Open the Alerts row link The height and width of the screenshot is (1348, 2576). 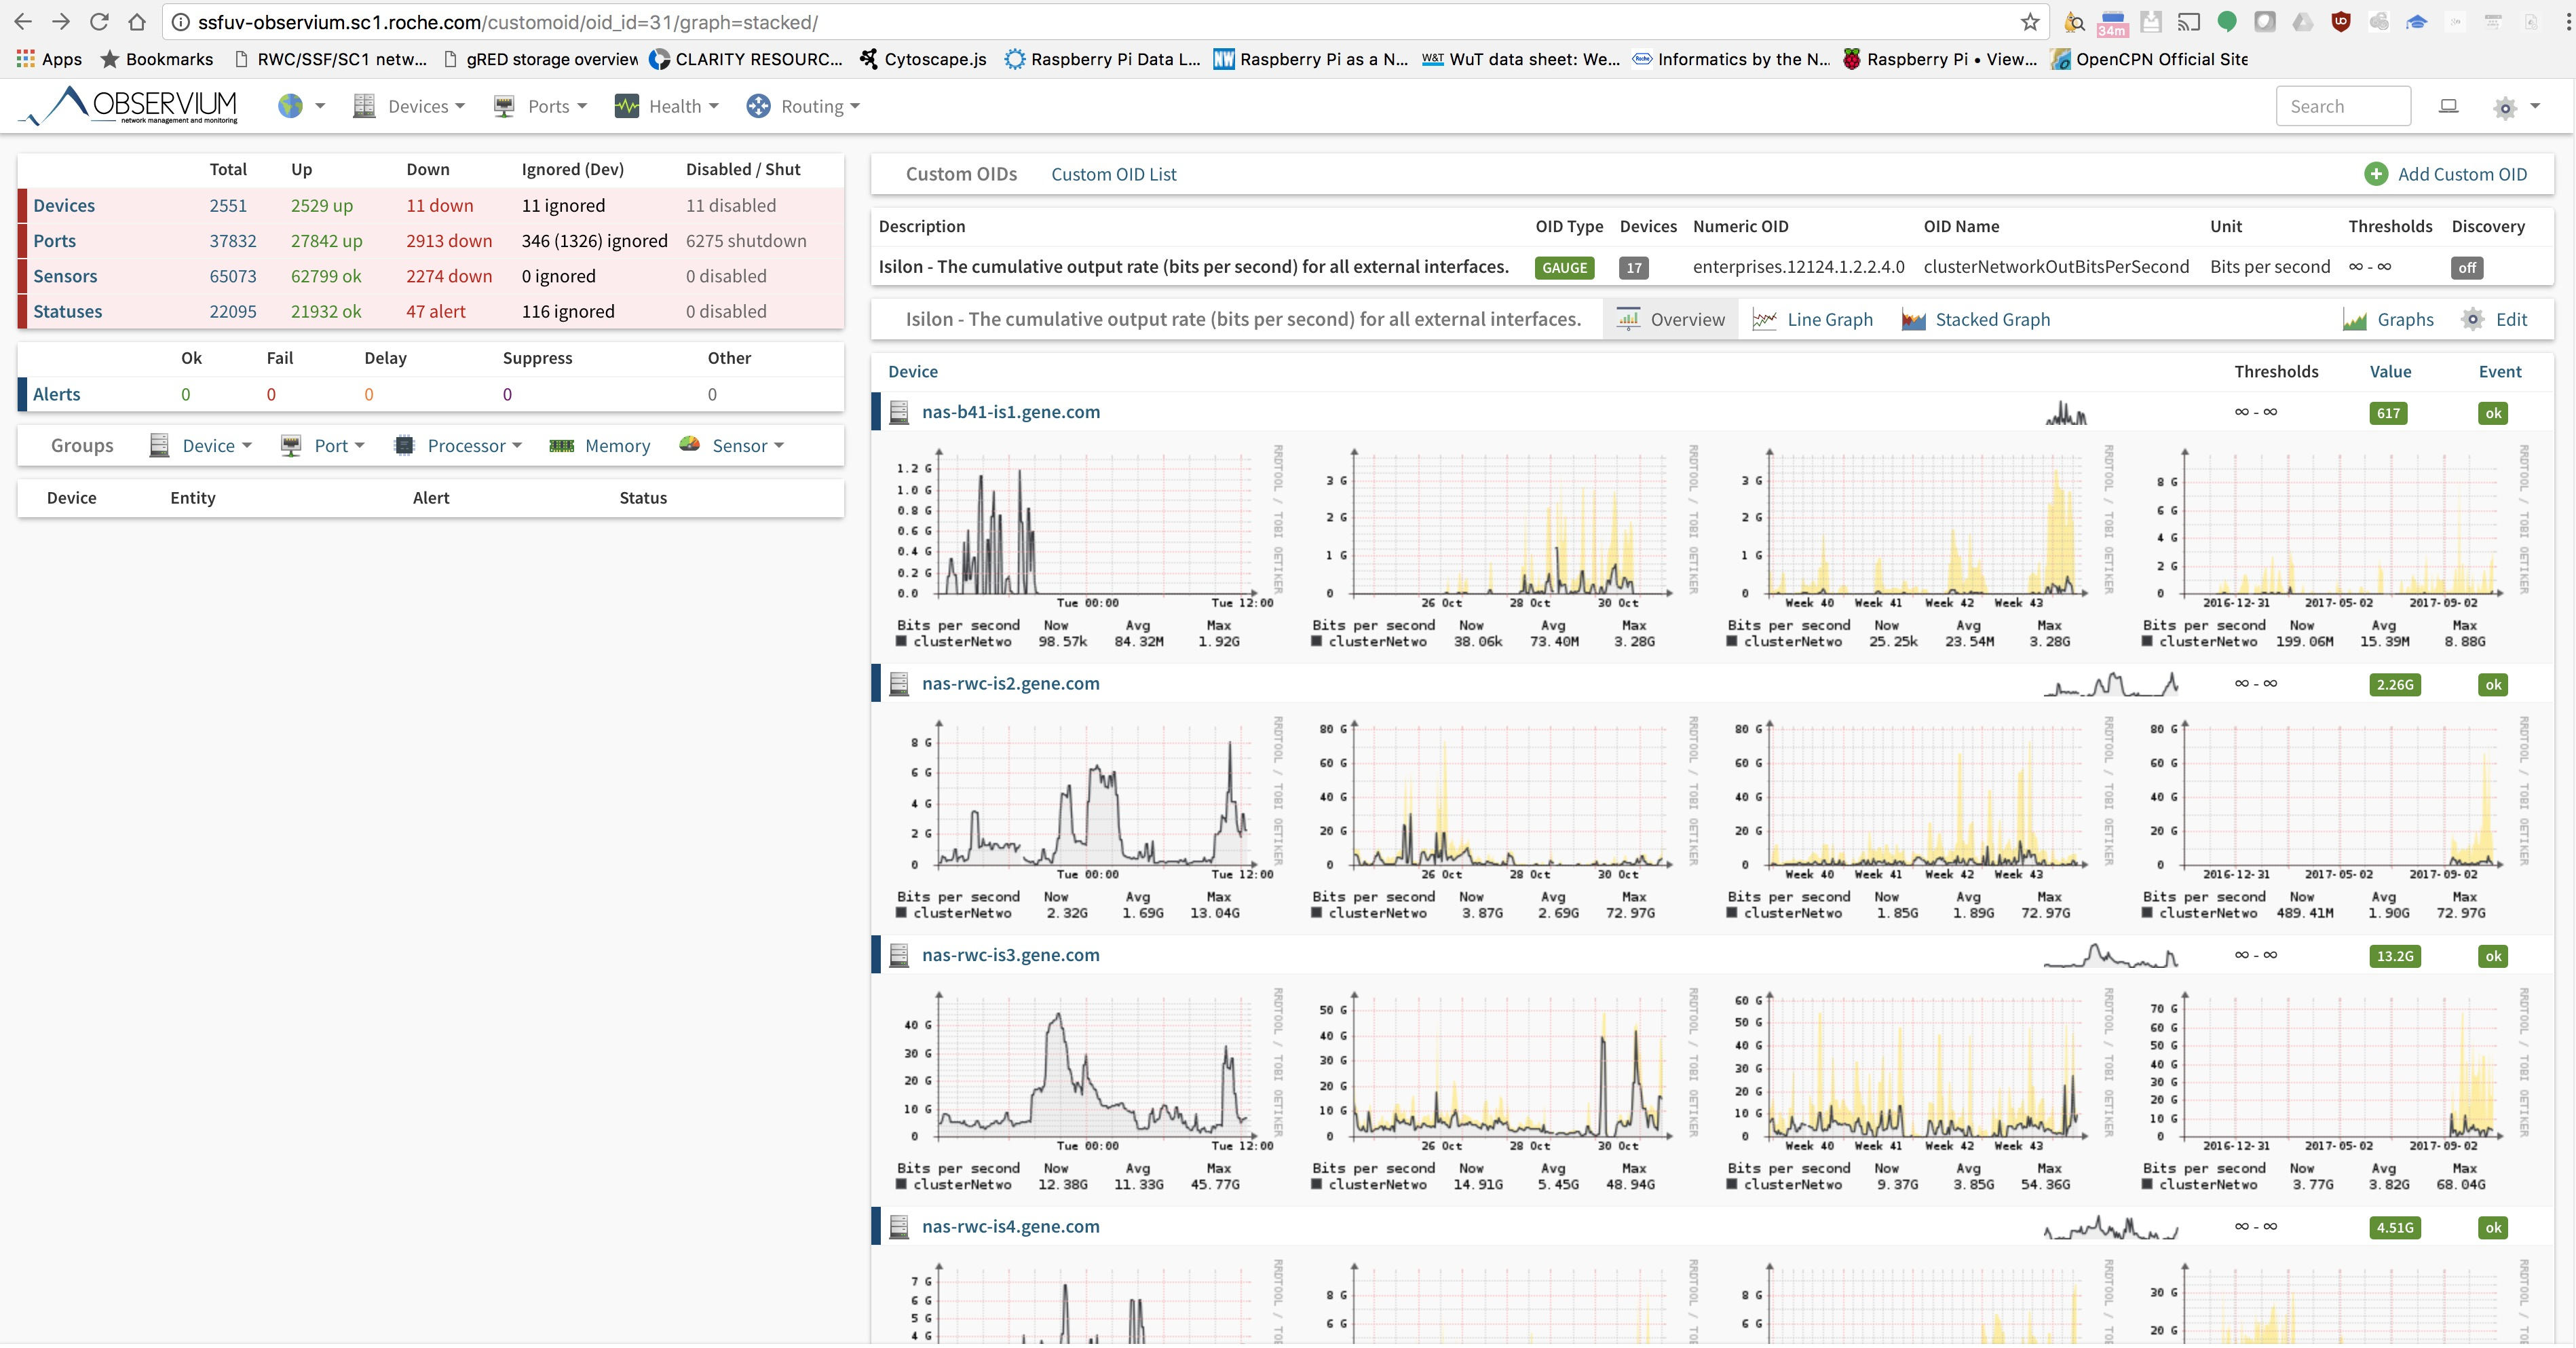pos(56,394)
